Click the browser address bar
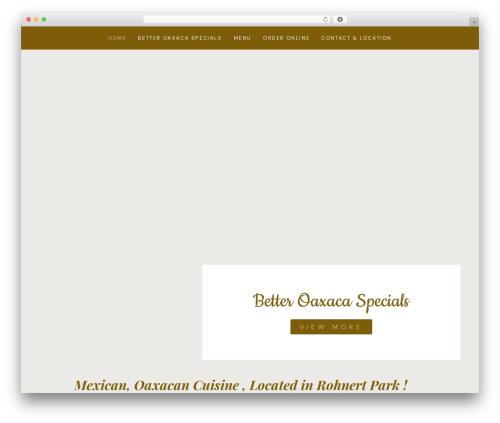Viewport: 500px width, 423px height. click(237, 20)
